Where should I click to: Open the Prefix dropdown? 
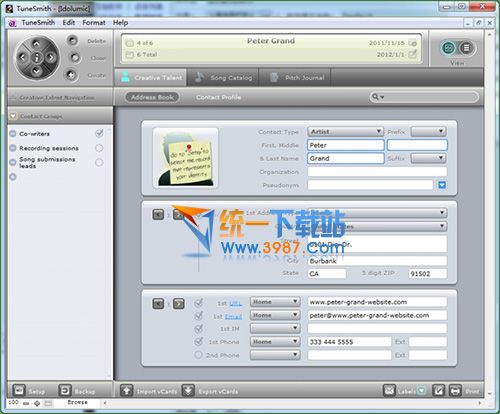[429, 131]
